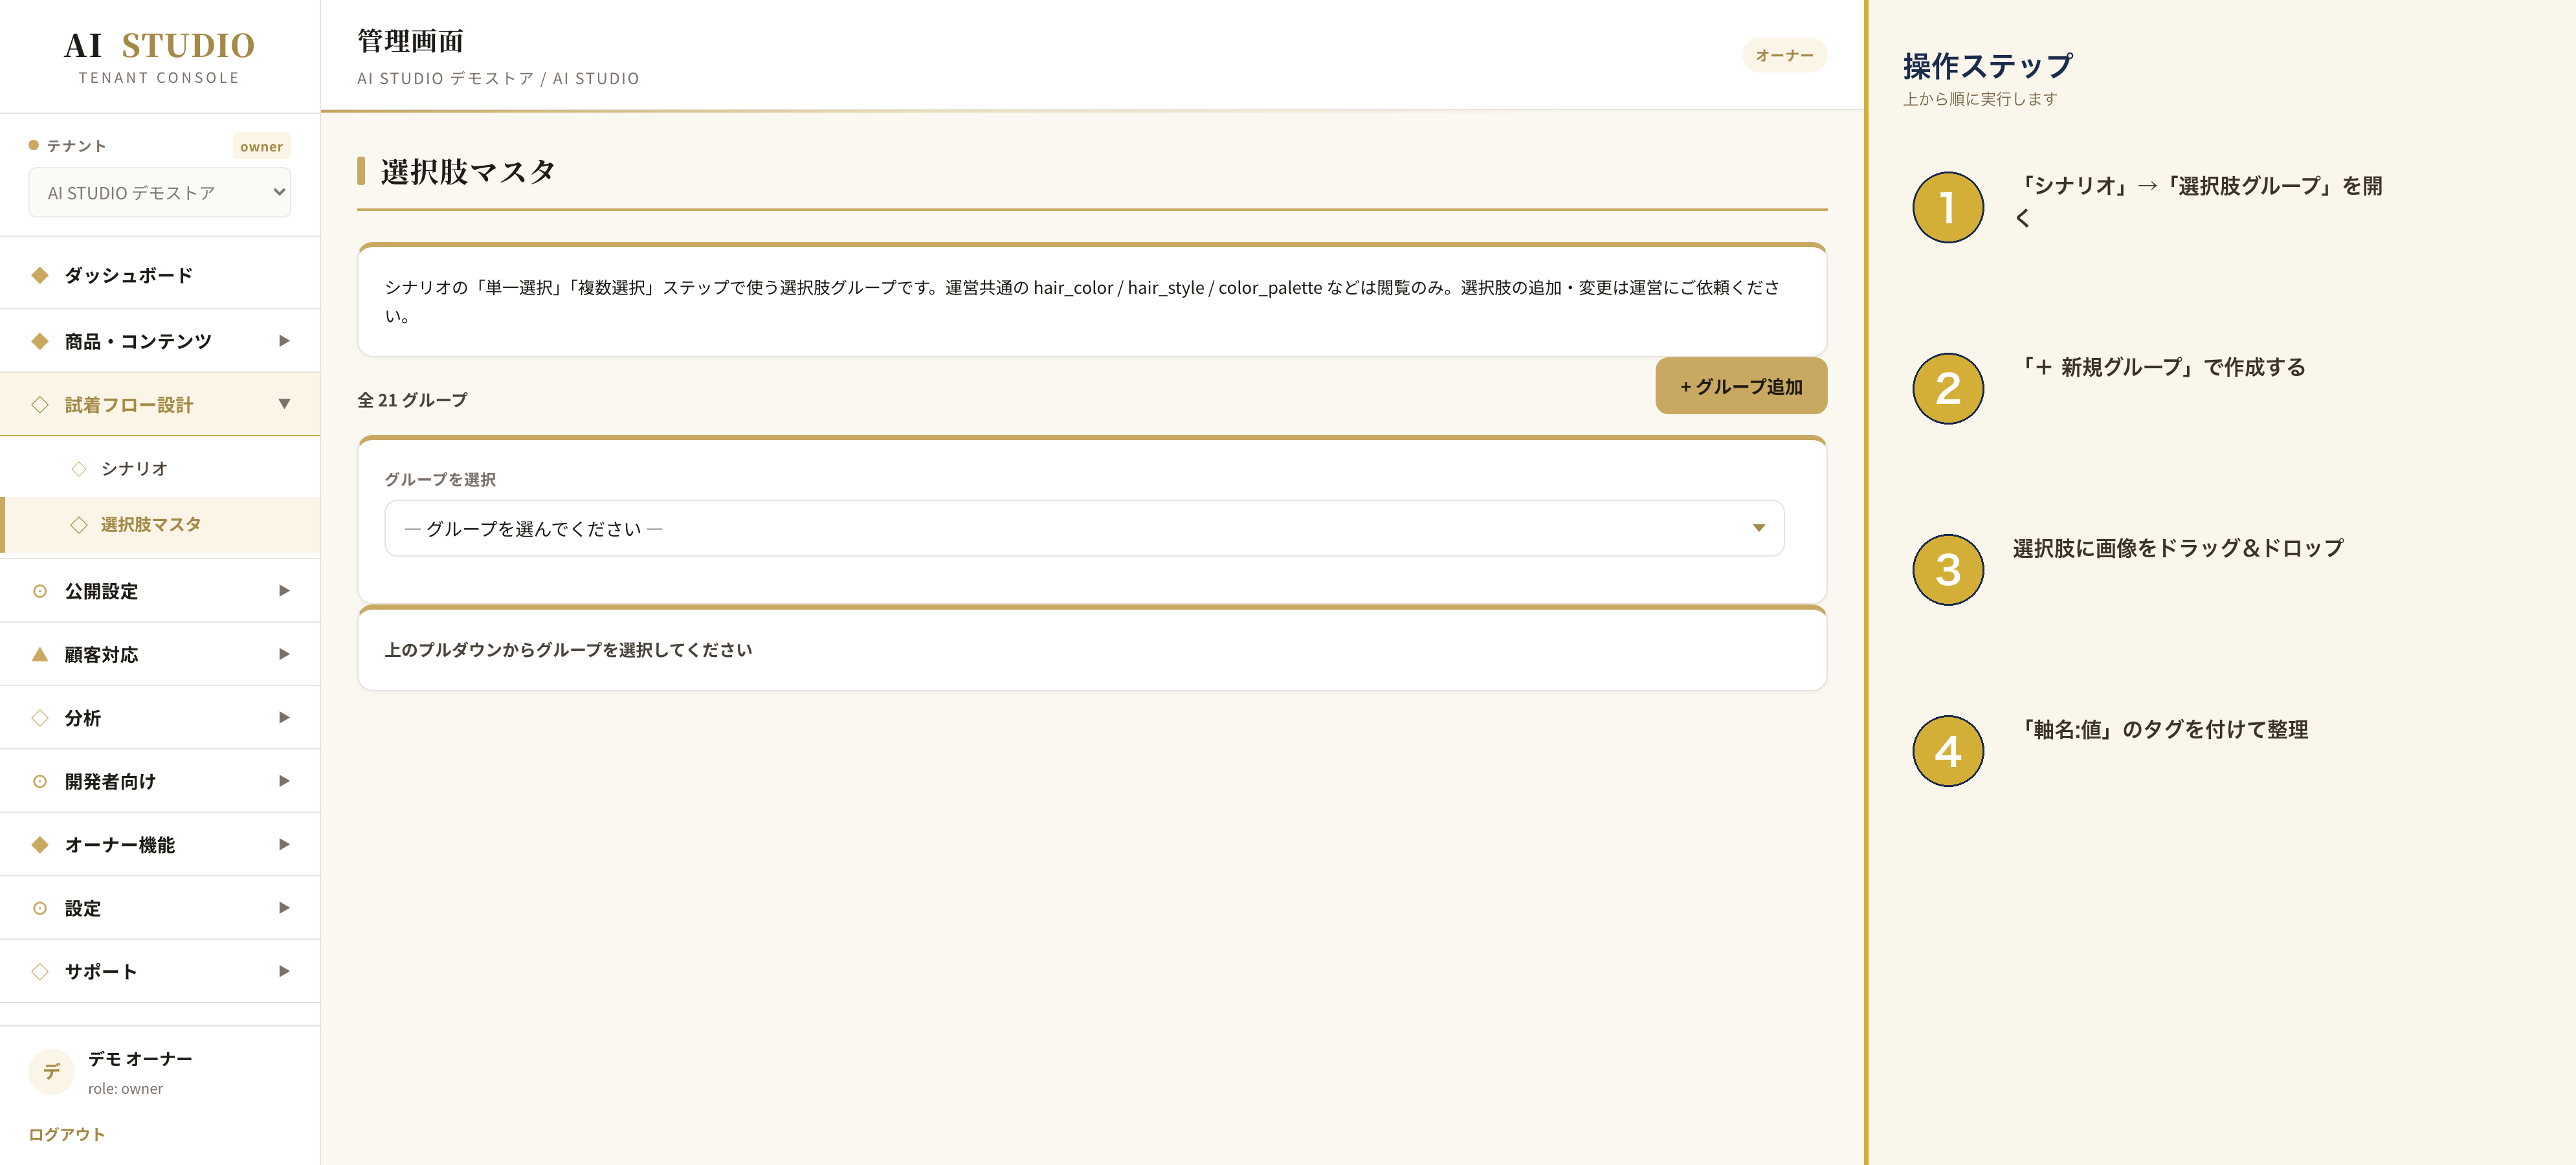The image size is (2576, 1165).
Task: Expand the サポート submenu arrow
Action: [x=284, y=971]
